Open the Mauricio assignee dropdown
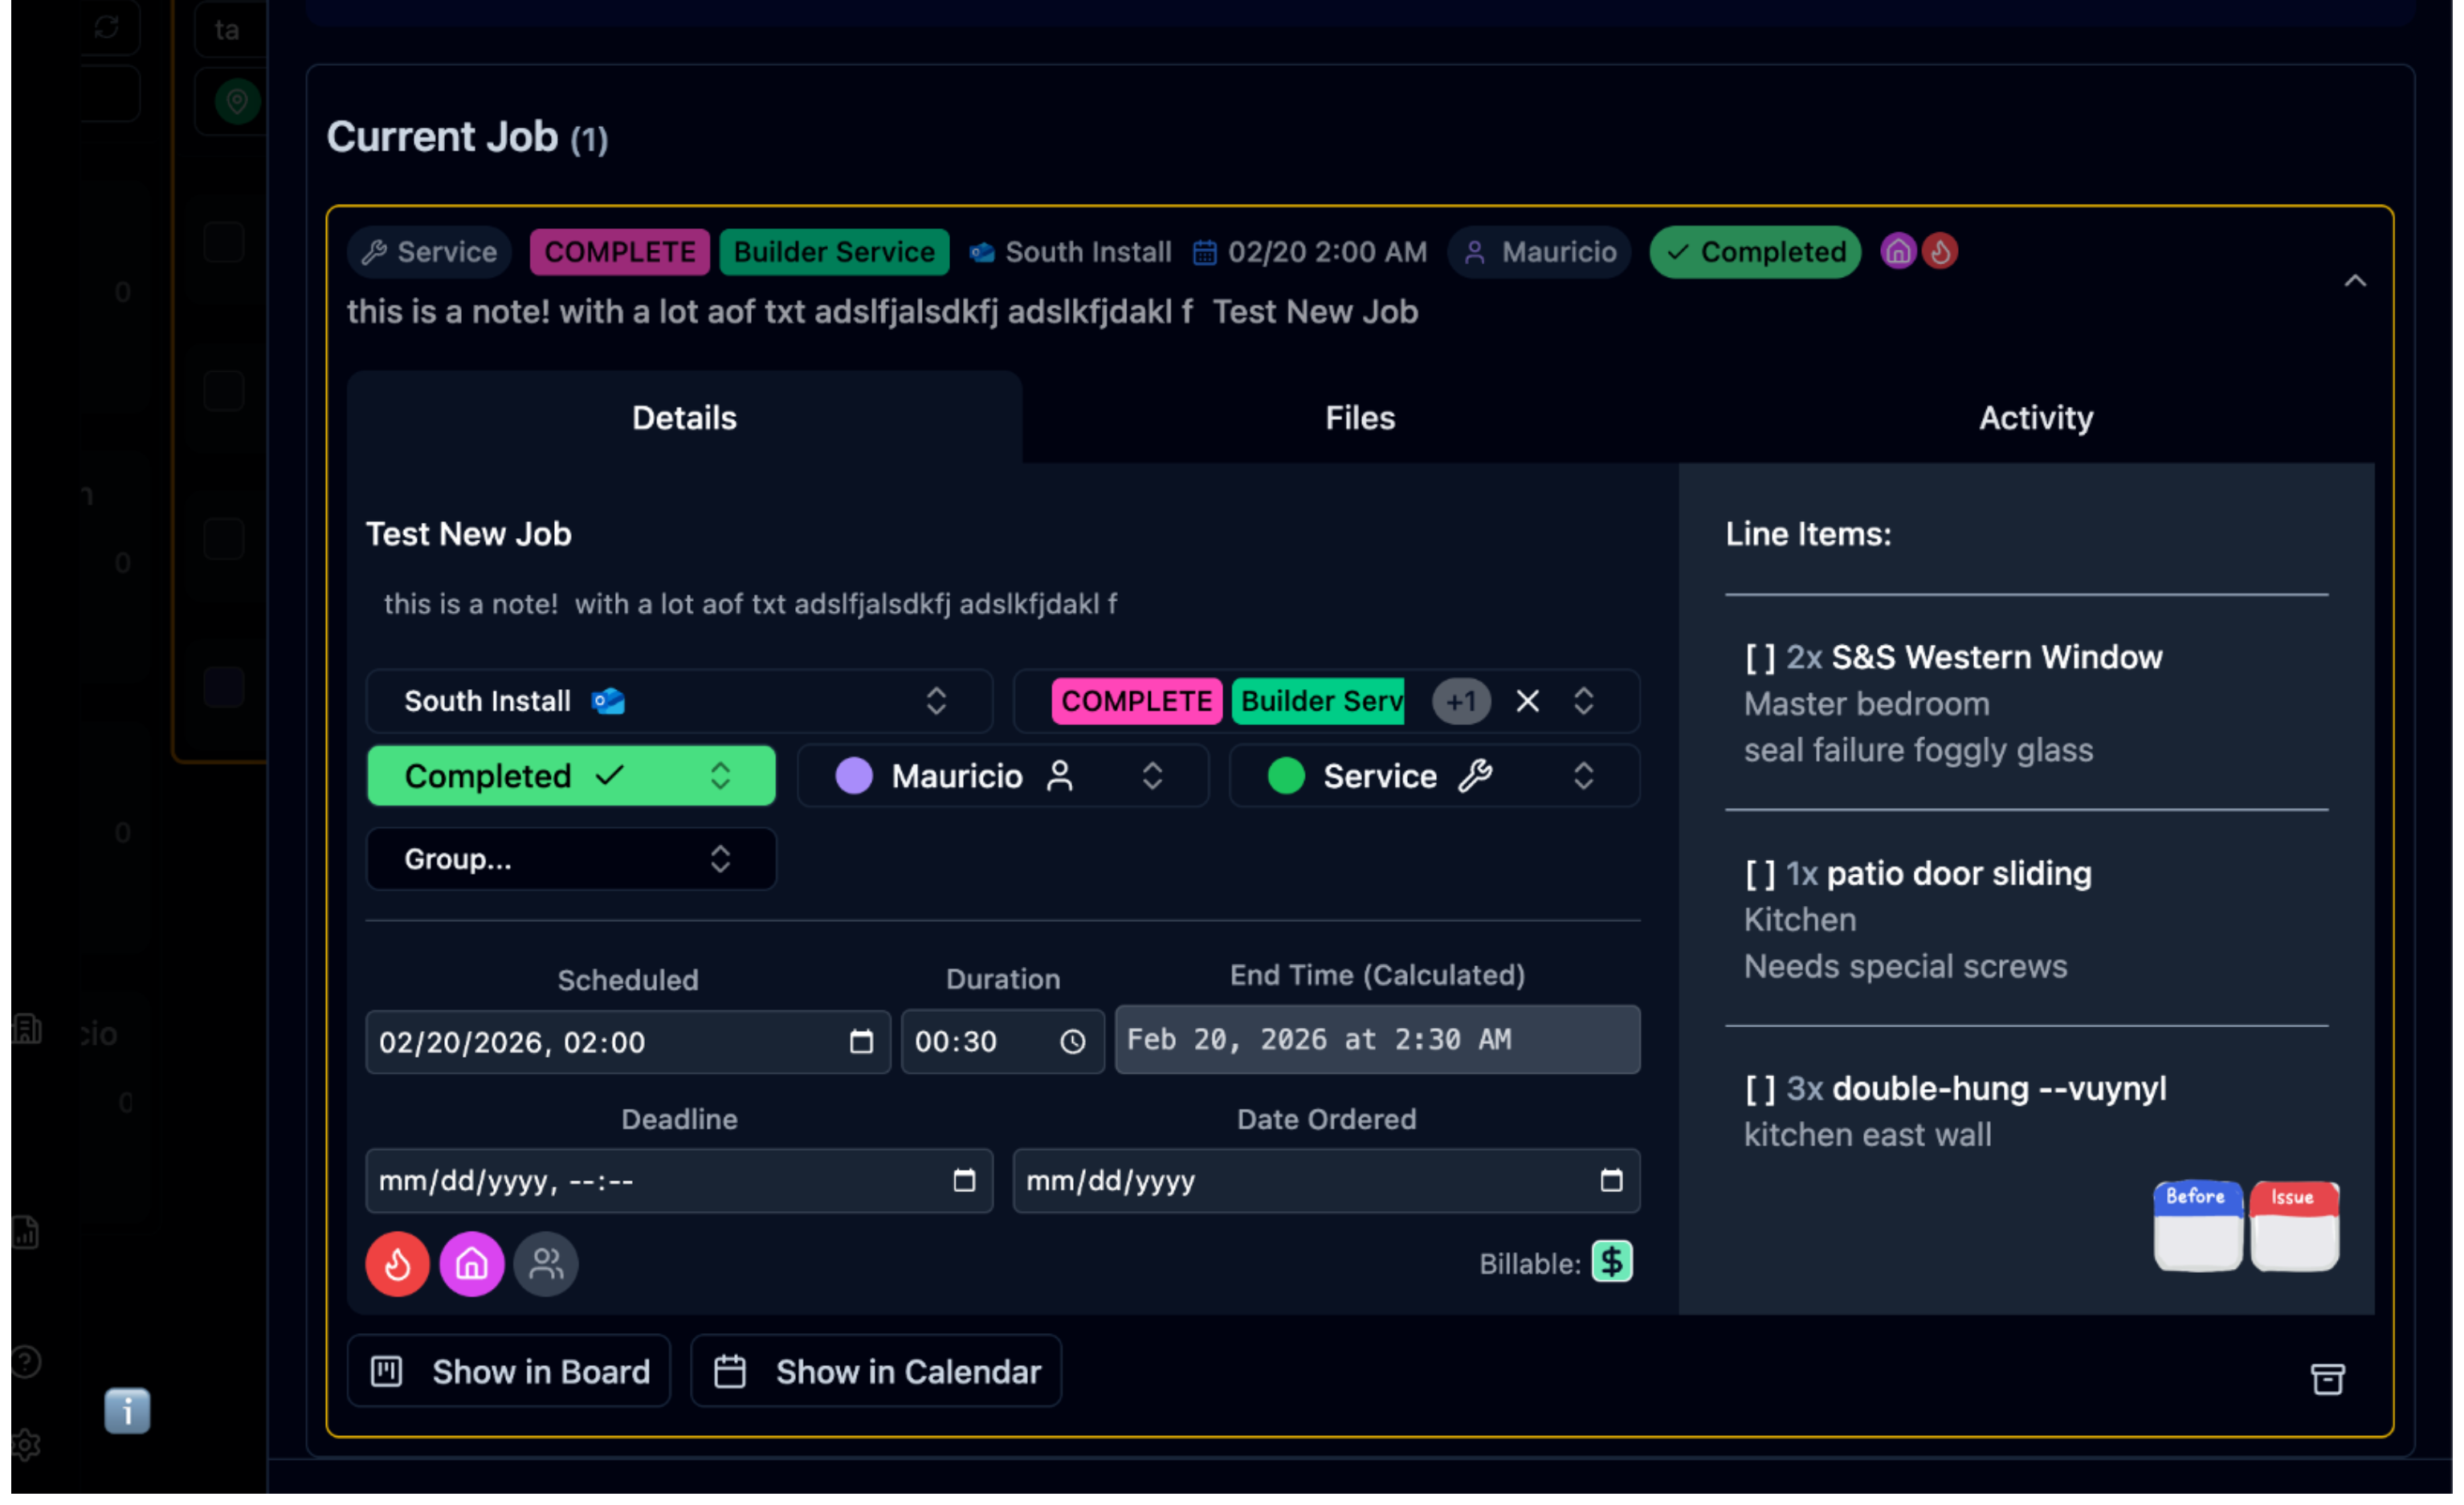 pos(1002,776)
